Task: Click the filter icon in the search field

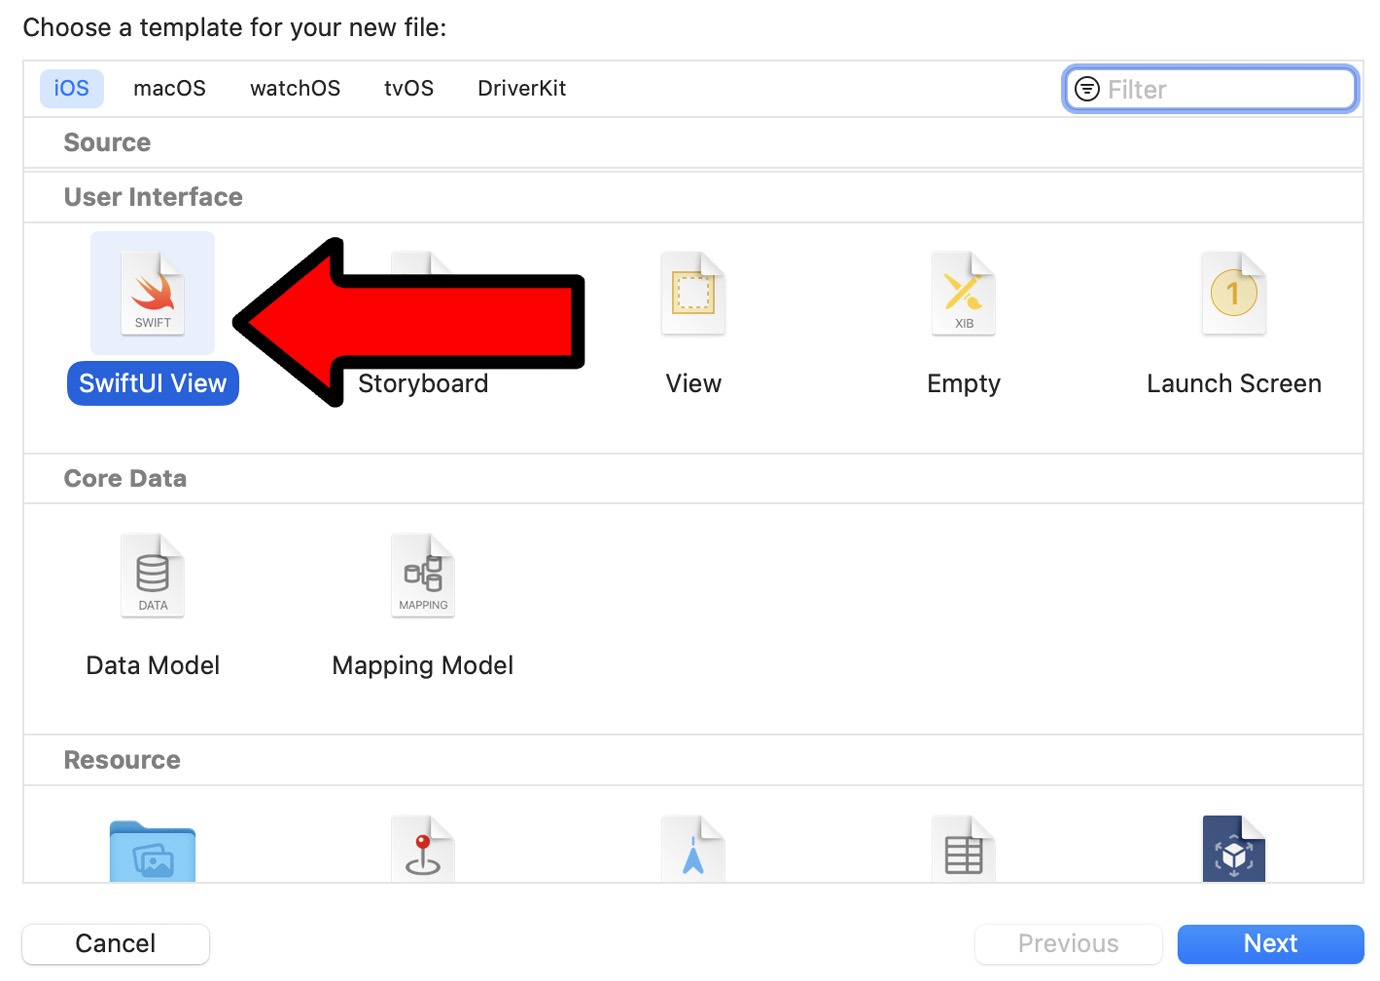Action: click(1087, 89)
